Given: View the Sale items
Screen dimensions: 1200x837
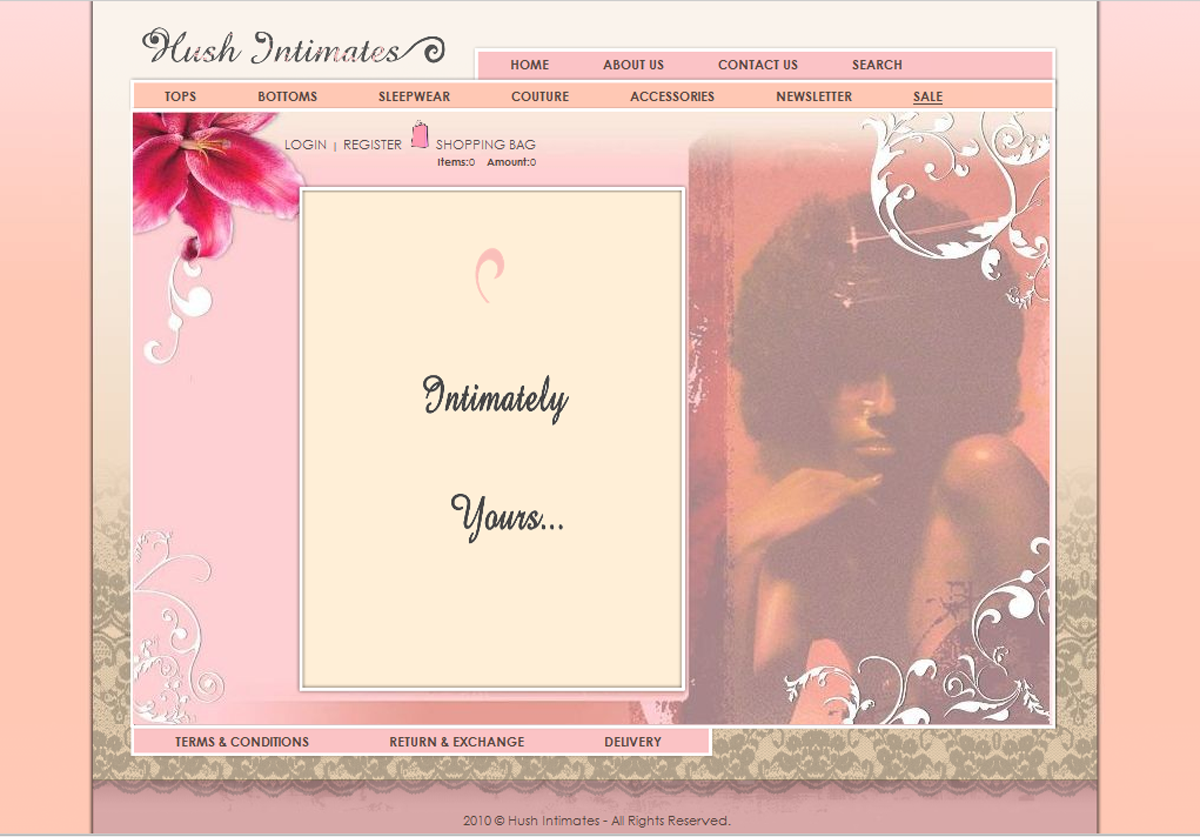Looking at the screenshot, I should [927, 97].
